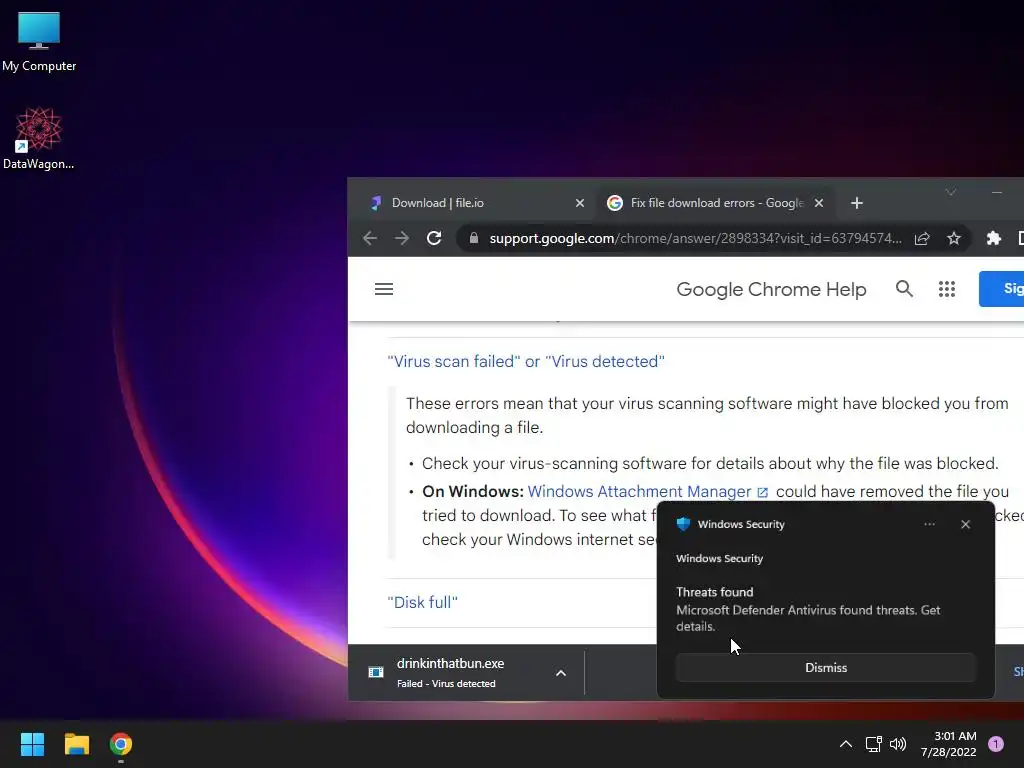The width and height of the screenshot is (1024, 768).
Task: Close the Windows Security toast
Action: point(965,524)
